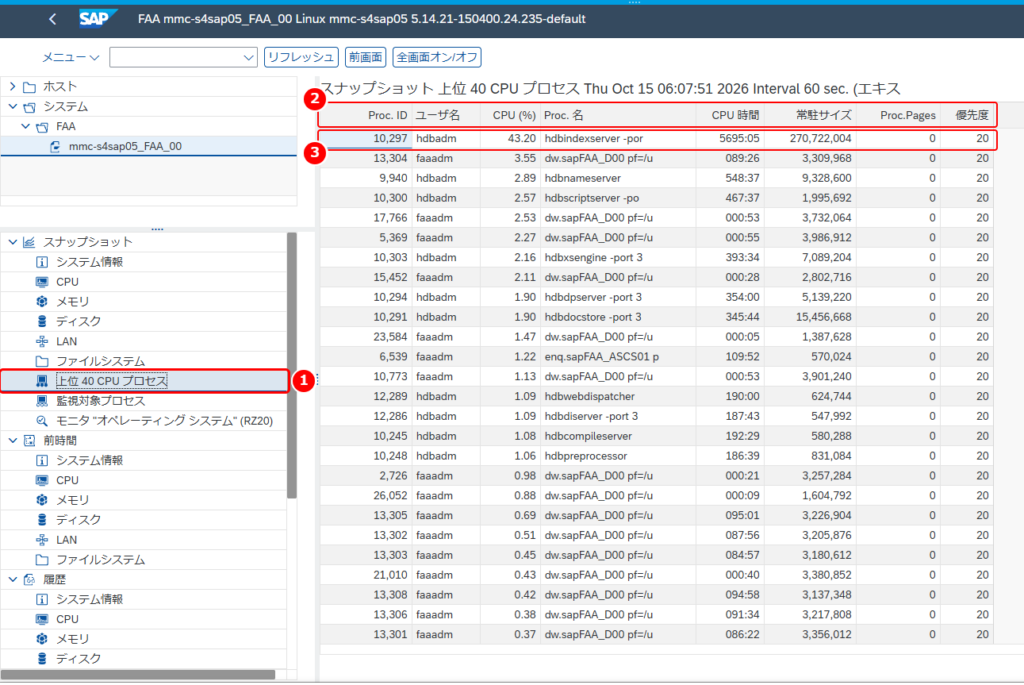
Task: Click the 前画面 button
Action: click(366, 57)
